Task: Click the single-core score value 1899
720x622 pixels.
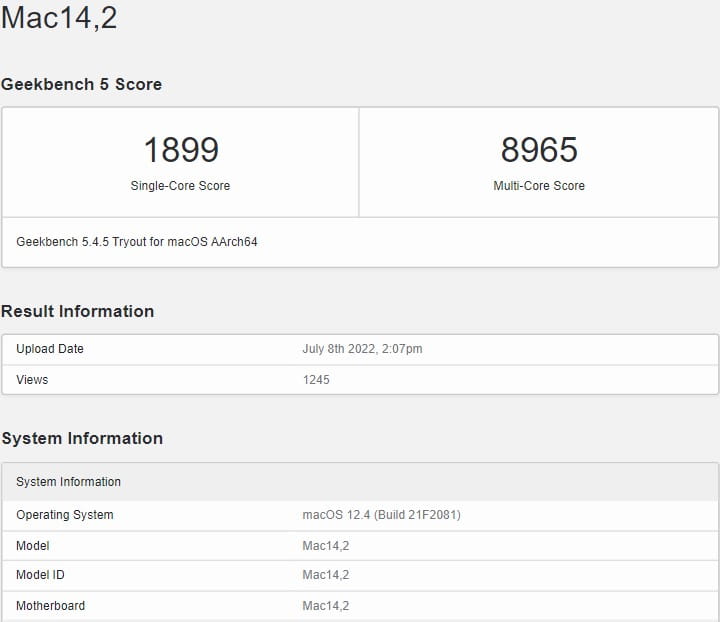Action: [x=181, y=150]
